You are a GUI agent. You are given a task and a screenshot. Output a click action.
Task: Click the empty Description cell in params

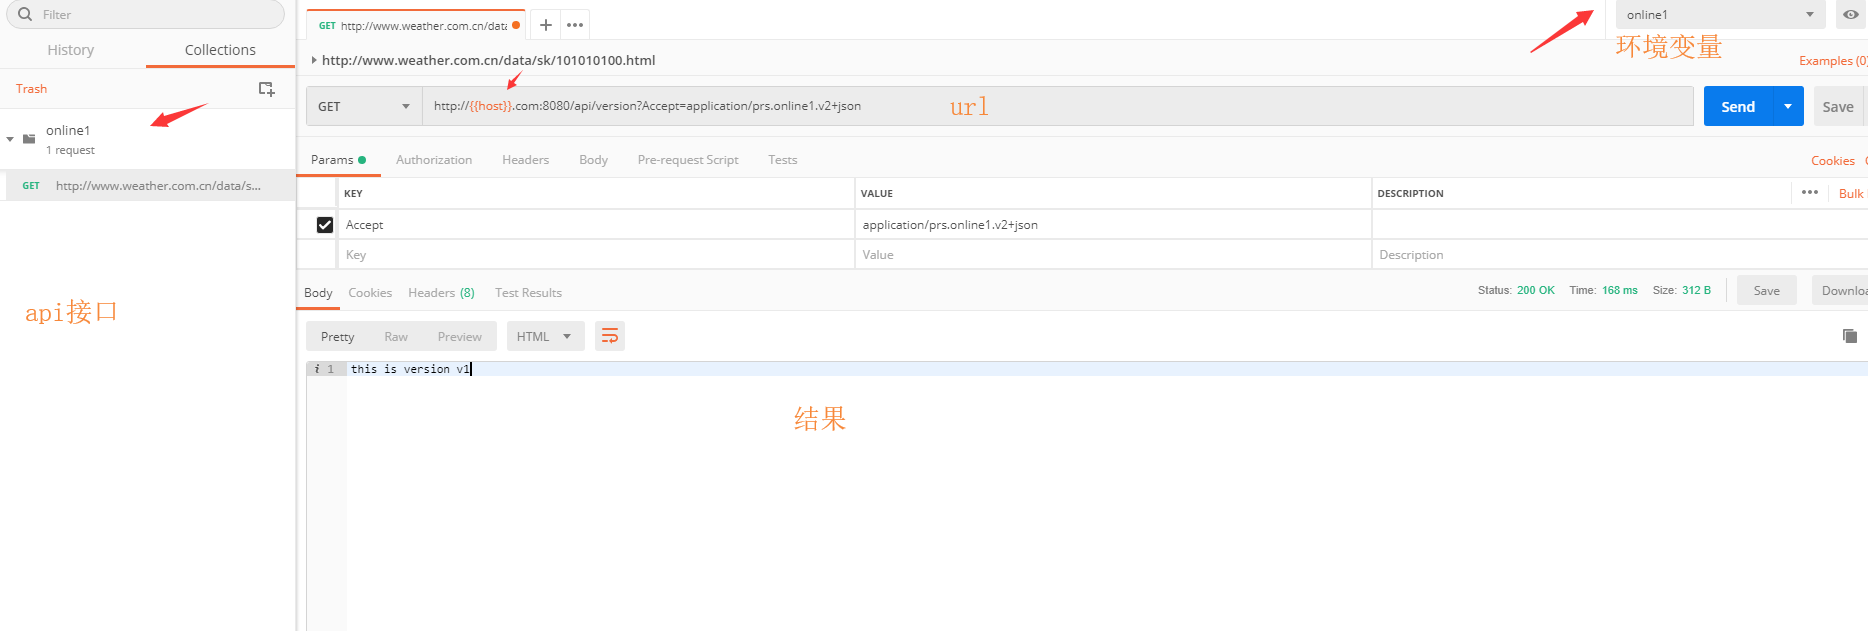coord(1620,255)
